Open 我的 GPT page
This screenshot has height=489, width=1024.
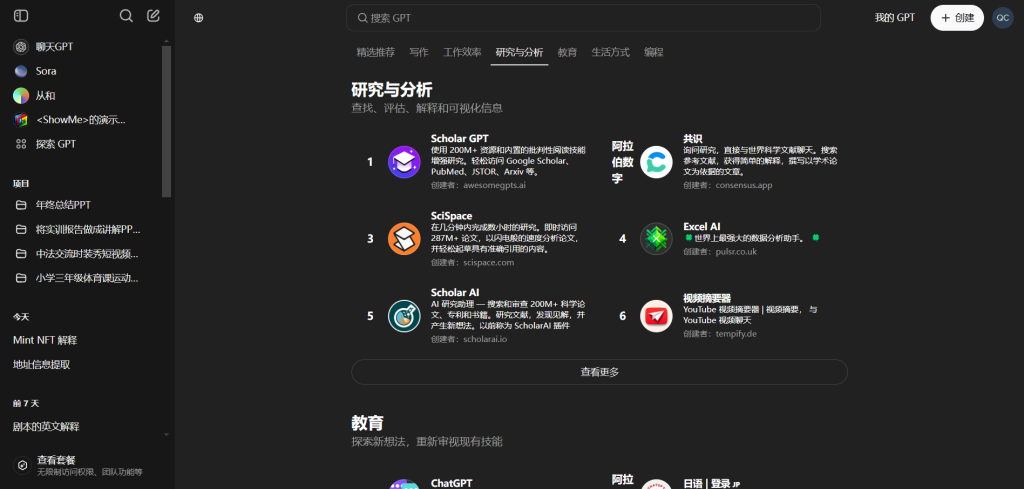coord(895,18)
